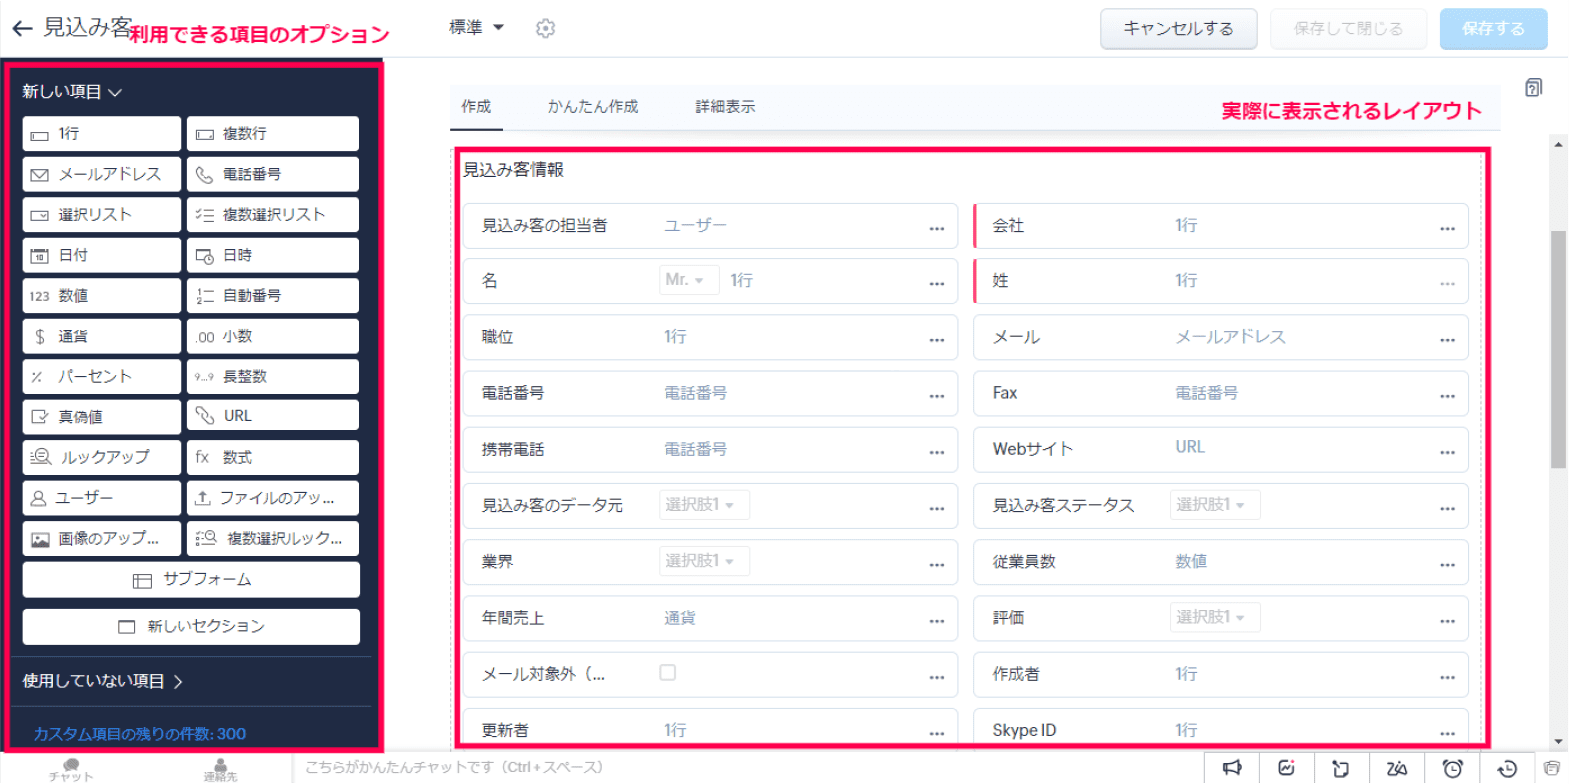
Task: Open the チャット tab in bottom bar
Action: (x=71, y=769)
